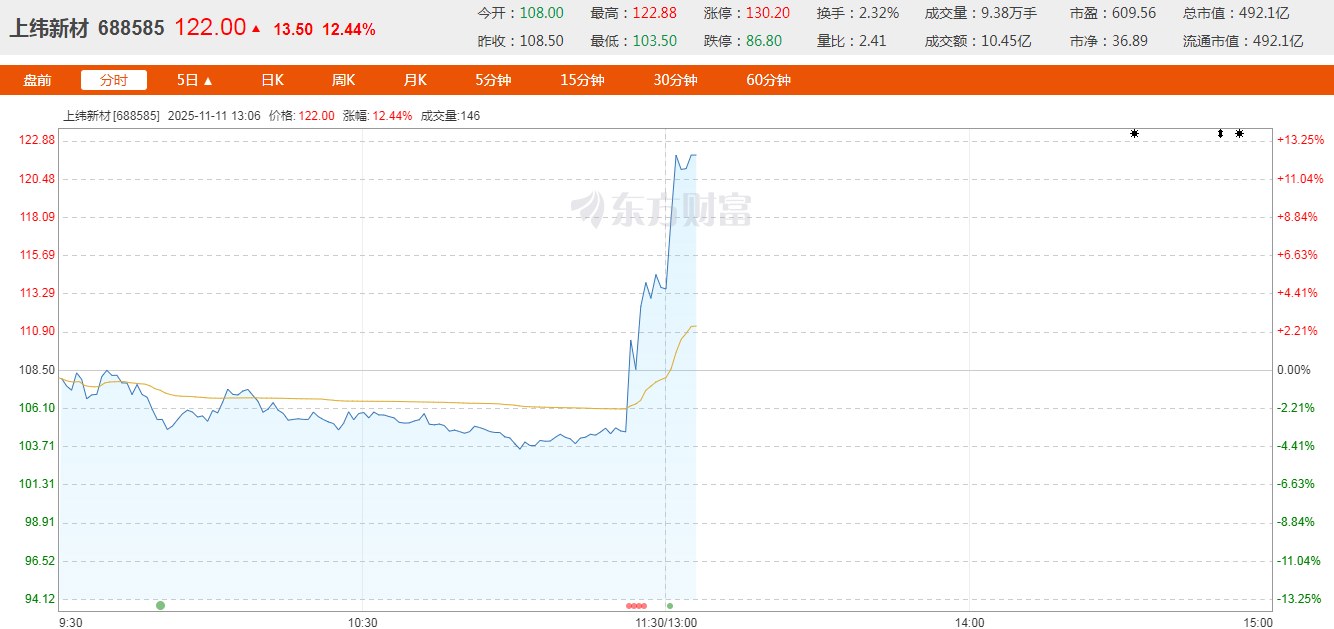Open the 日K chart tab
This screenshot has height=629, width=1334.
pyautogui.click(x=272, y=80)
